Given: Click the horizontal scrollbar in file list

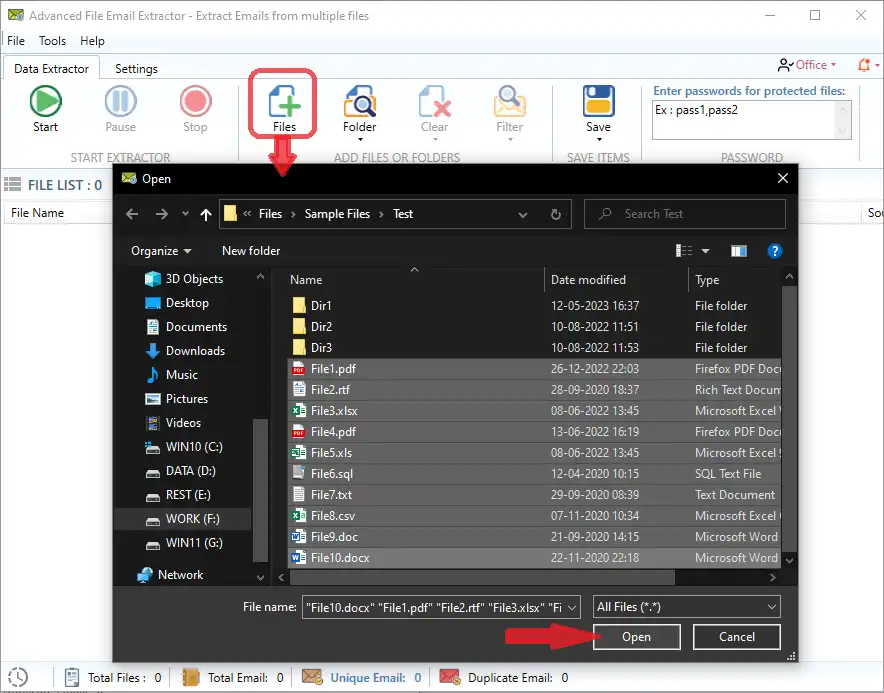Looking at the screenshot, I should pyautogui.click(x=482, y=577).
